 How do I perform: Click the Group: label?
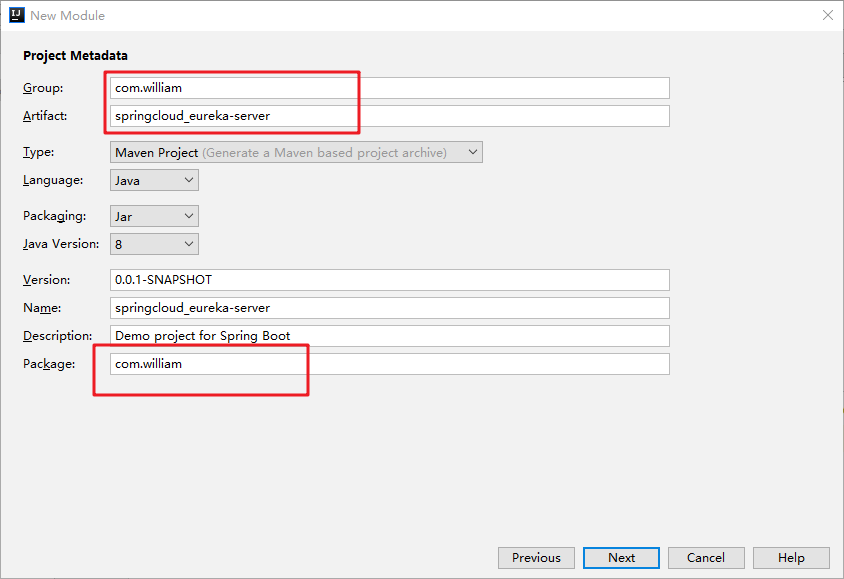click(43, 88)
